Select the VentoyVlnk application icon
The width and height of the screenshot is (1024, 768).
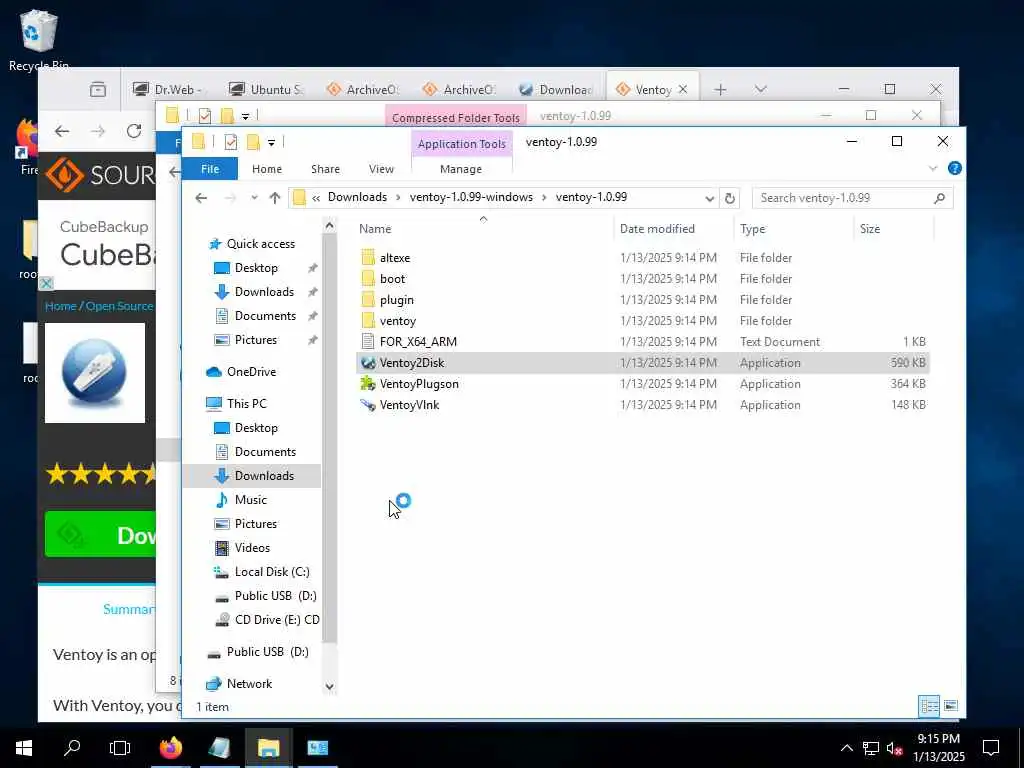tap(368, 405)
